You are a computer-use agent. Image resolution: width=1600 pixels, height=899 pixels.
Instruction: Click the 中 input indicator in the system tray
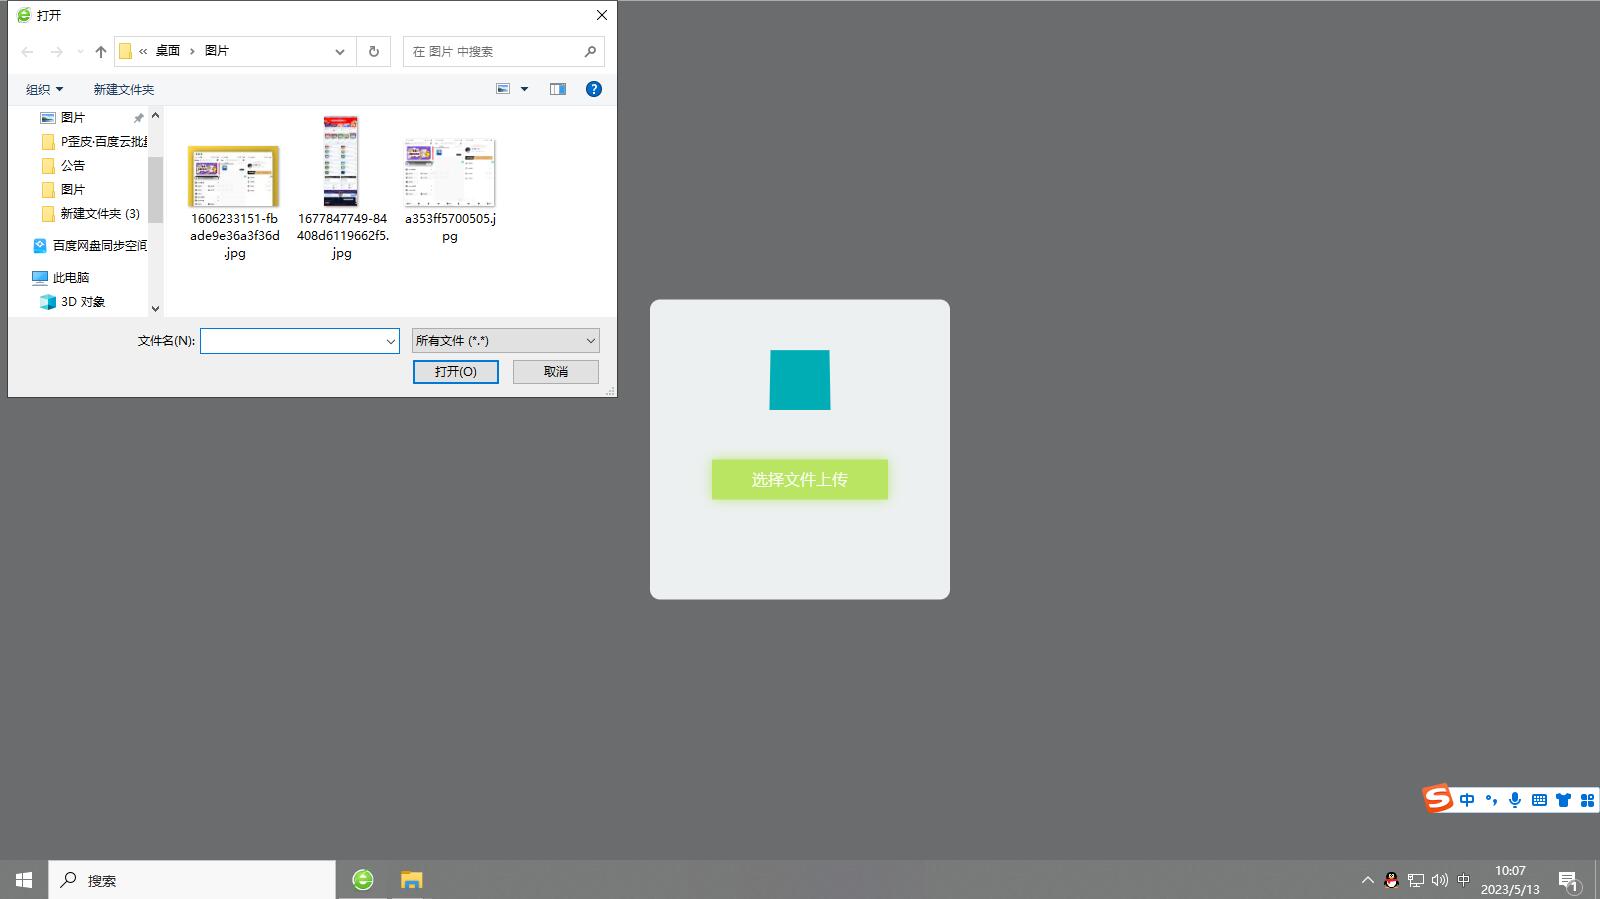pos(1463,880)
